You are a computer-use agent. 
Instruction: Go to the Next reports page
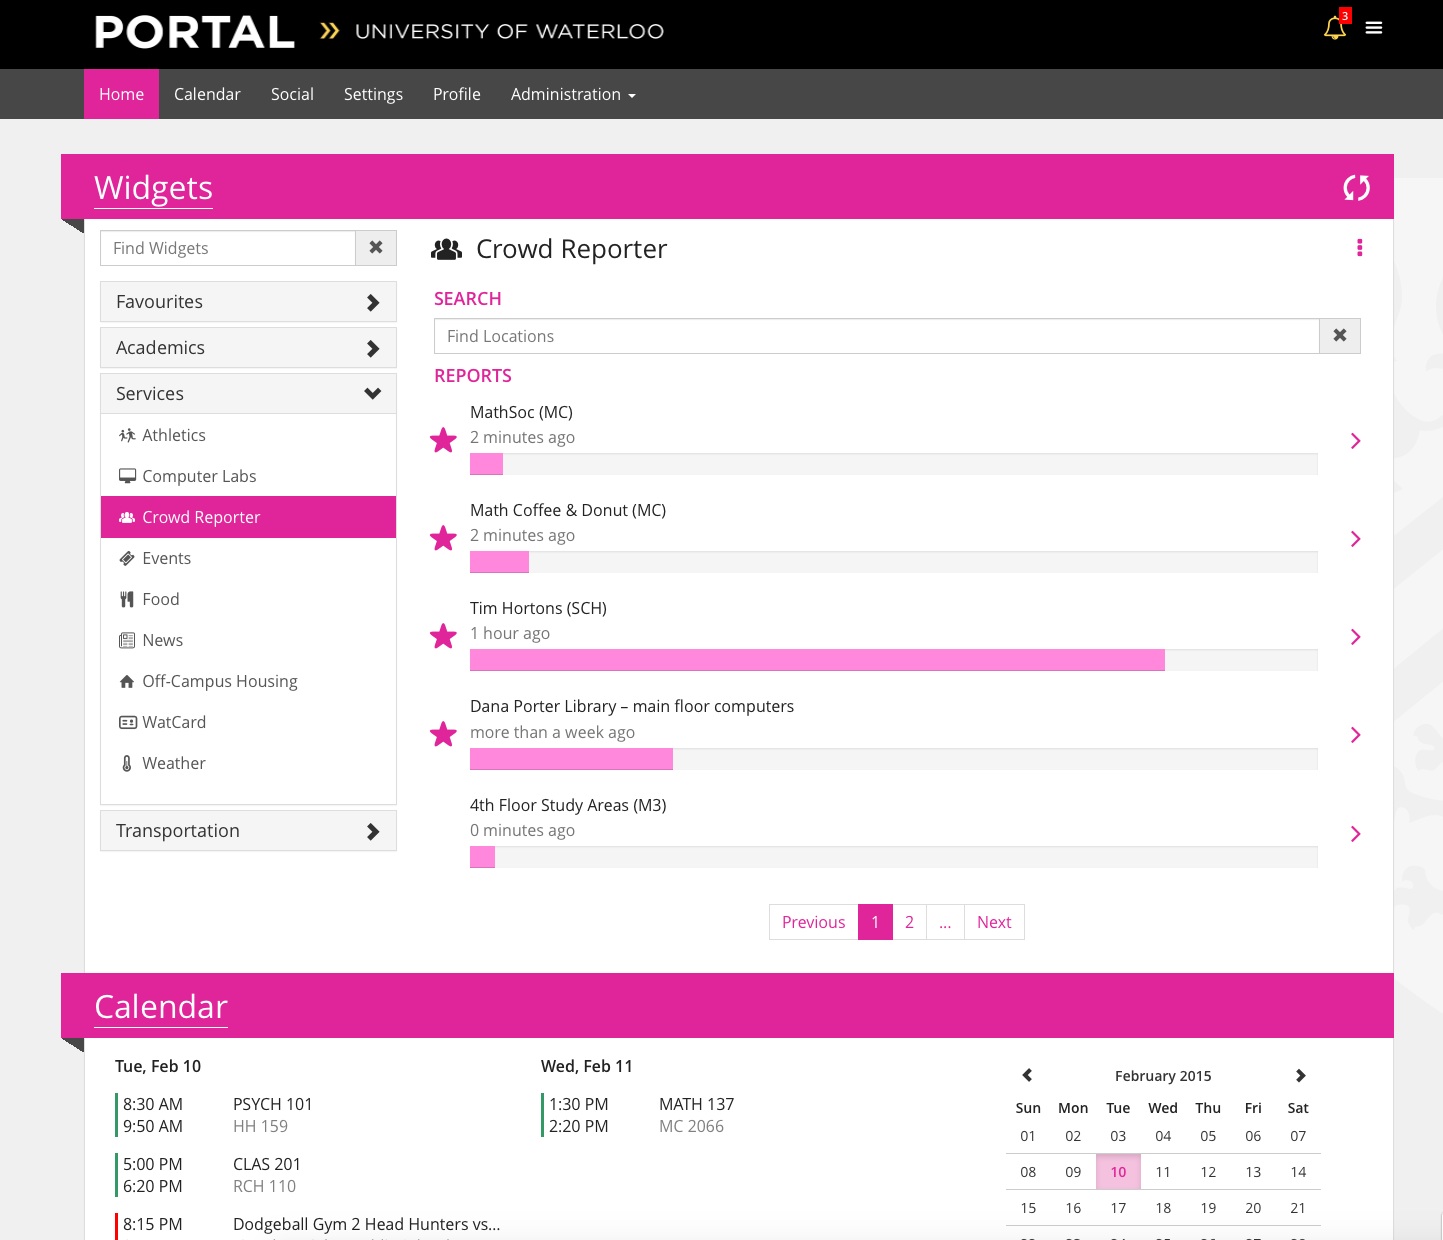994,922
